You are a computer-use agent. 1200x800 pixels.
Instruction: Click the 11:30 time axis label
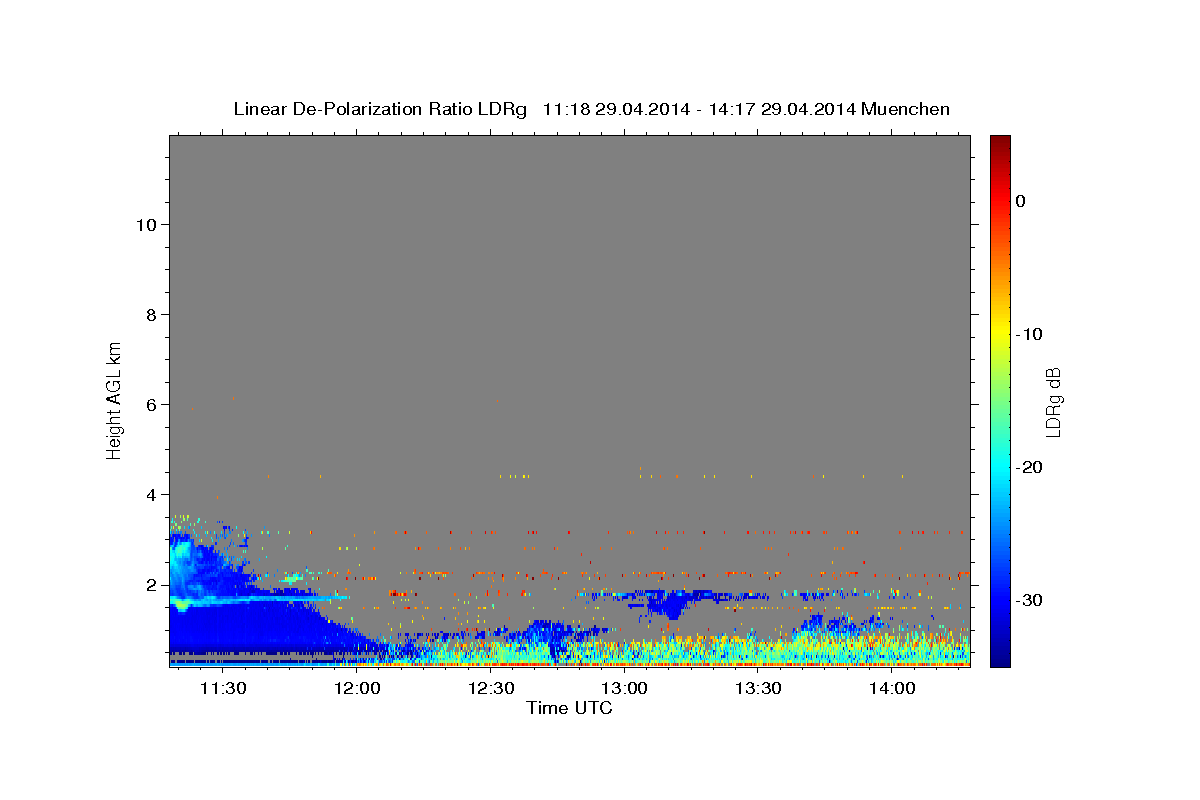click(x=223, y=688)
